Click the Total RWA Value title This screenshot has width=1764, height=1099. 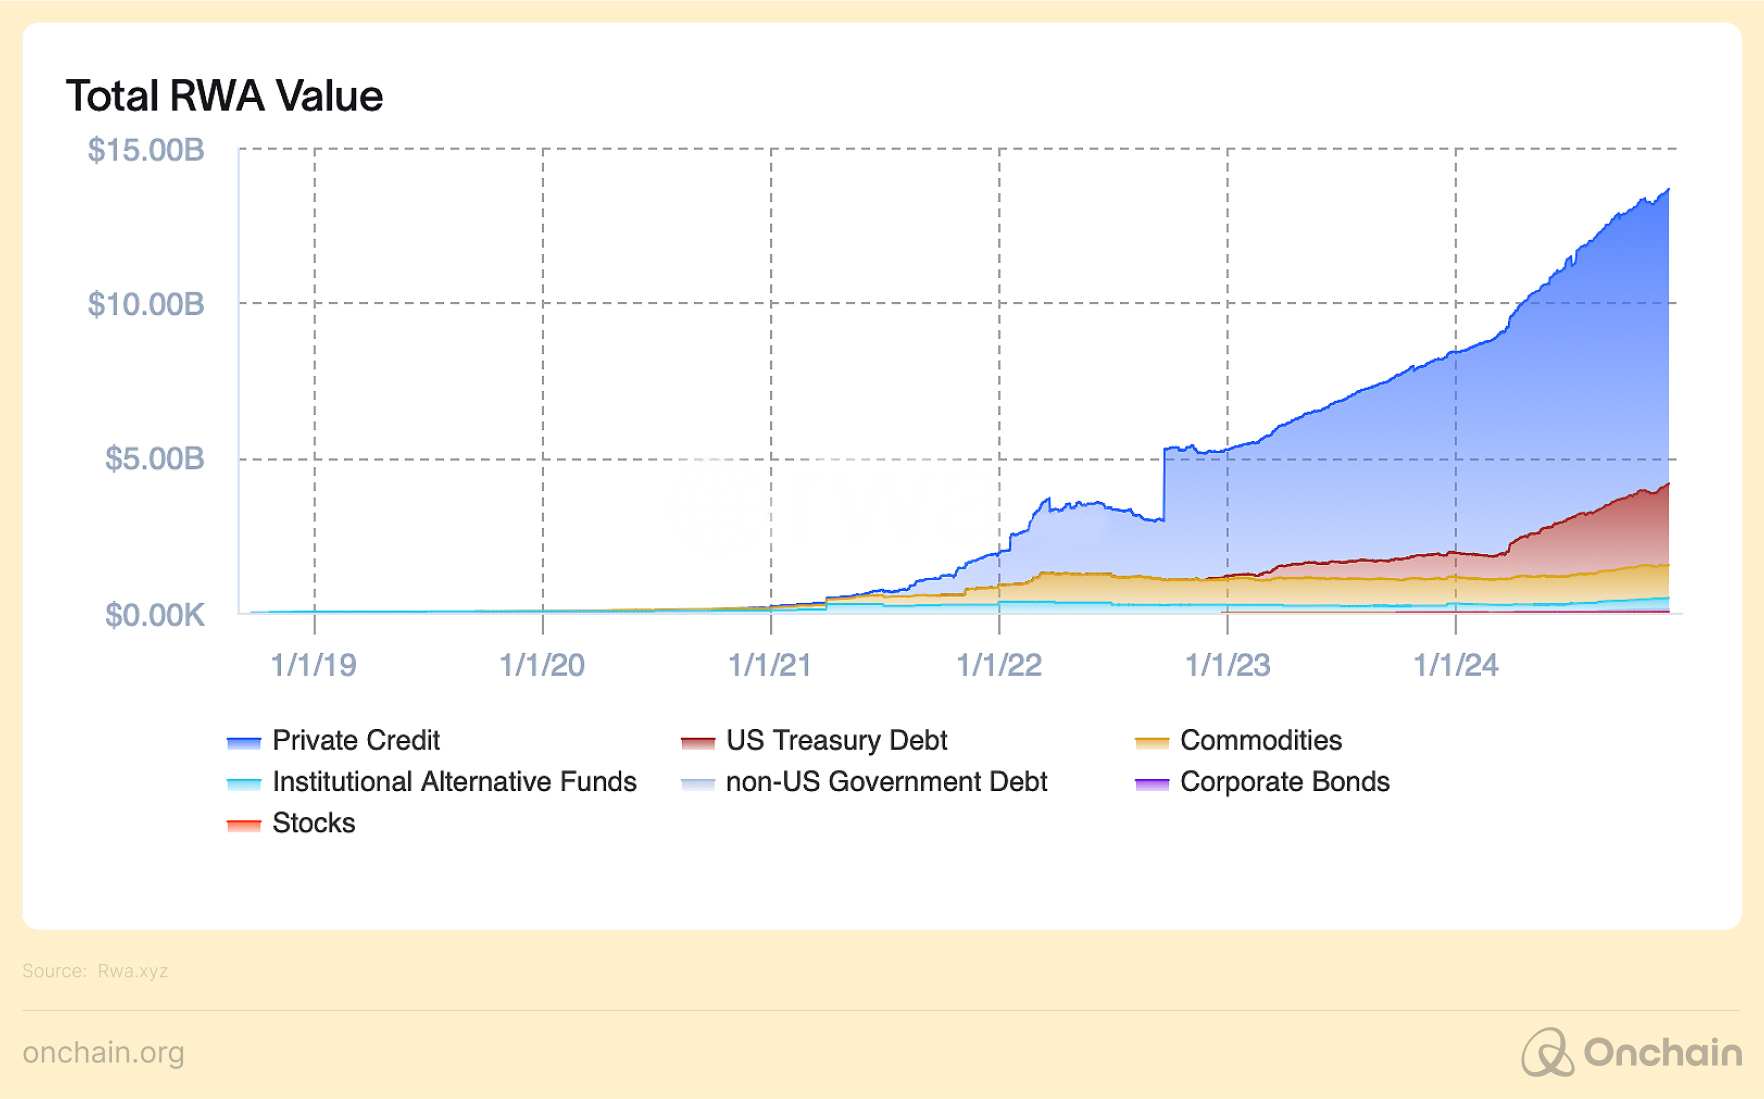pos(225,96)
